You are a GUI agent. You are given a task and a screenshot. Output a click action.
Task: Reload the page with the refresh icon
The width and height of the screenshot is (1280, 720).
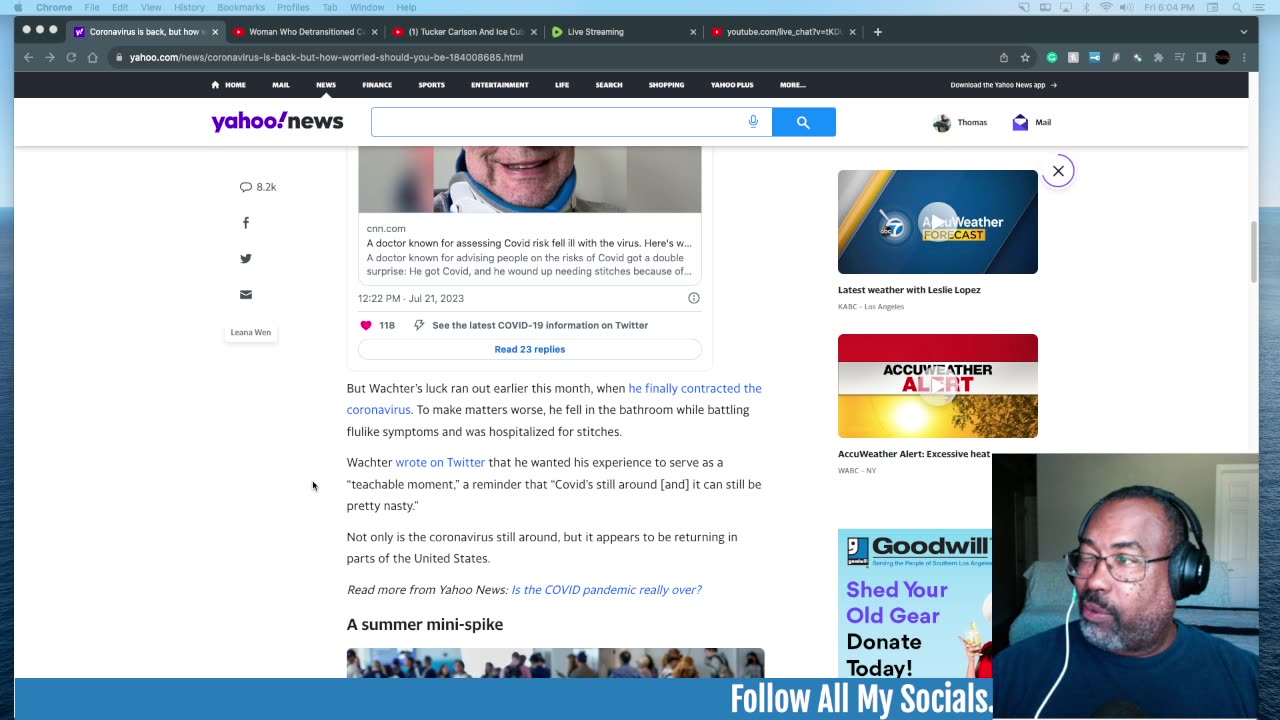pos(71,57)
